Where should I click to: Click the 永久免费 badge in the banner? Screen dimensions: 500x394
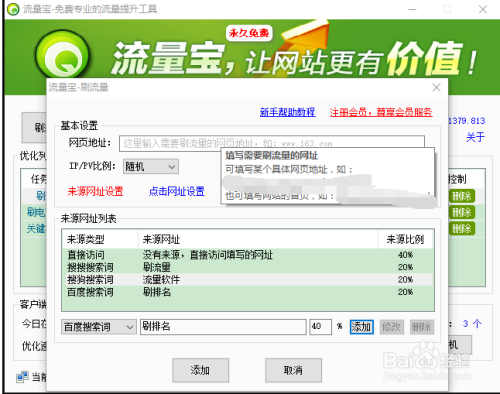(x=249, y=33)
